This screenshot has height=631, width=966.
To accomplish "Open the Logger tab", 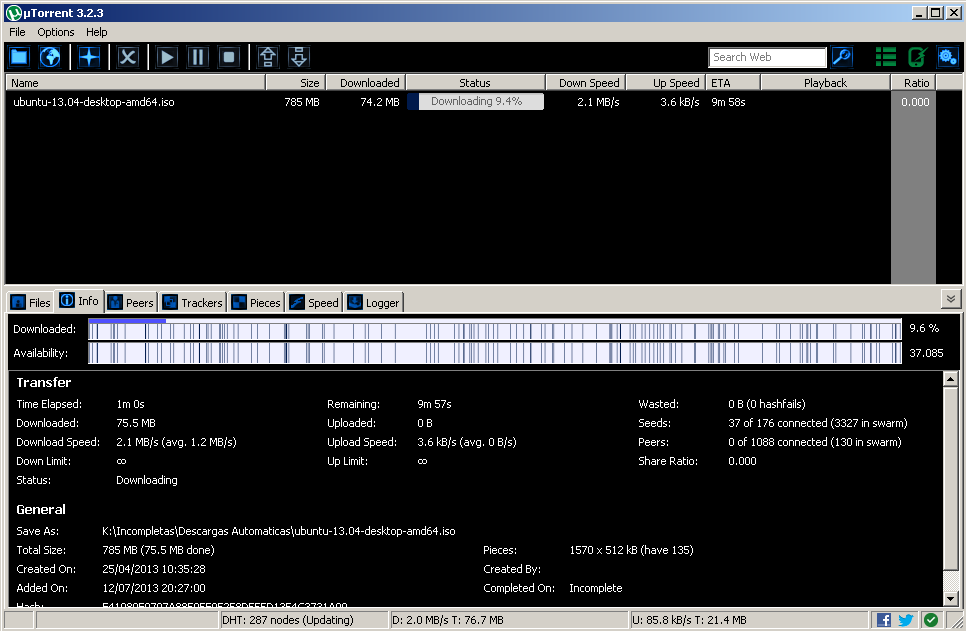I will click(373, 303).
